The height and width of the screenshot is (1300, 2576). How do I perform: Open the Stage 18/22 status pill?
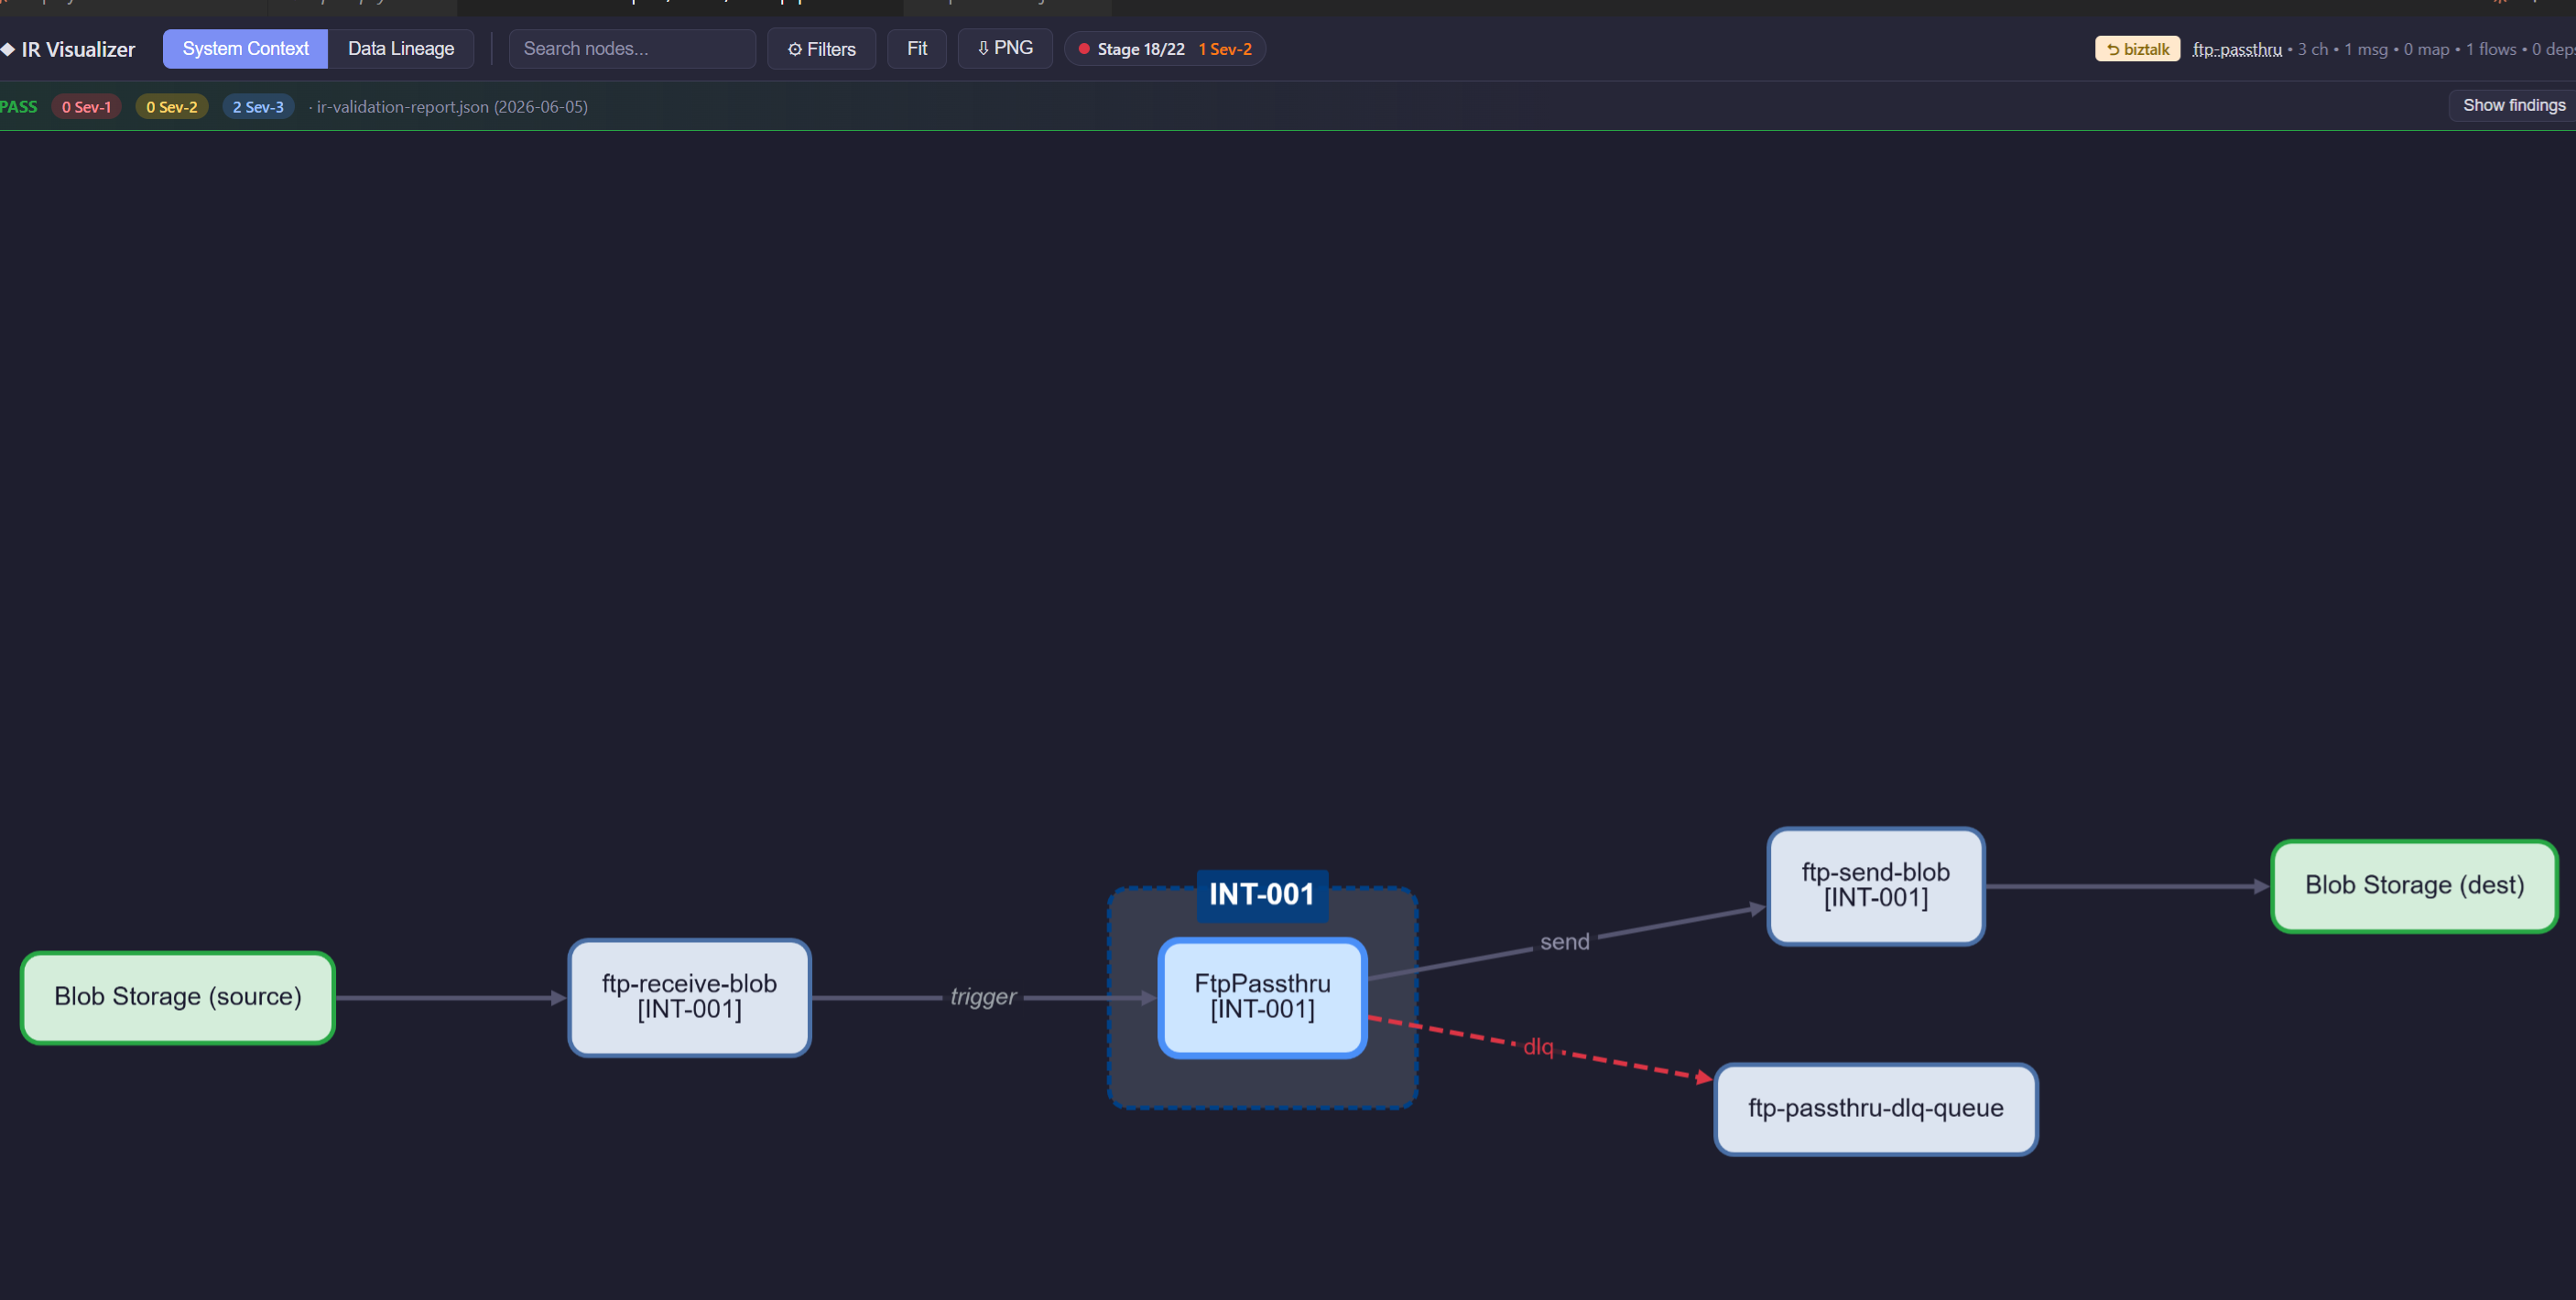(x=1165, y=48)
